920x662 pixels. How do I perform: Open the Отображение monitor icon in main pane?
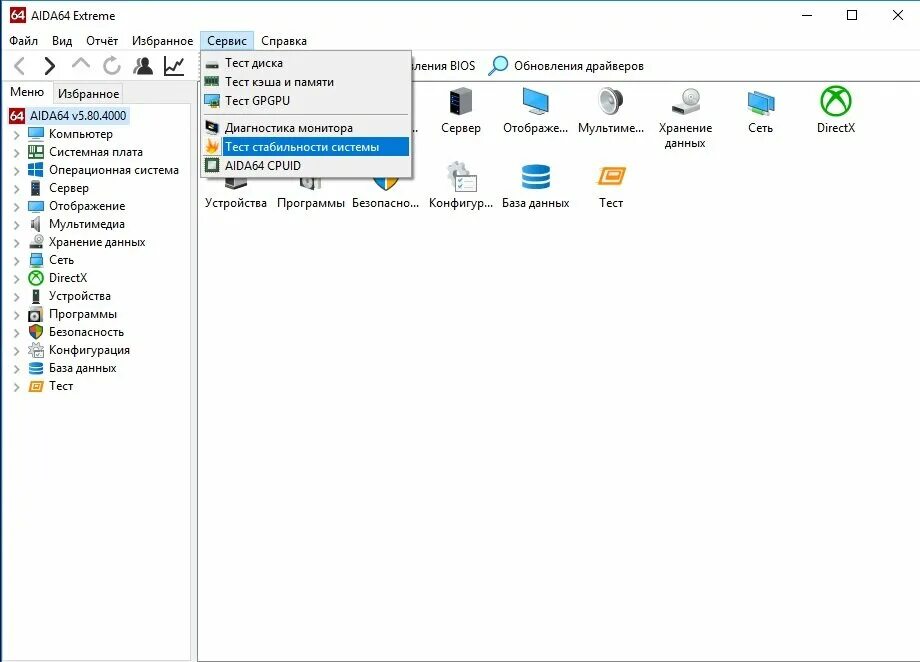[x=535, y=102]
